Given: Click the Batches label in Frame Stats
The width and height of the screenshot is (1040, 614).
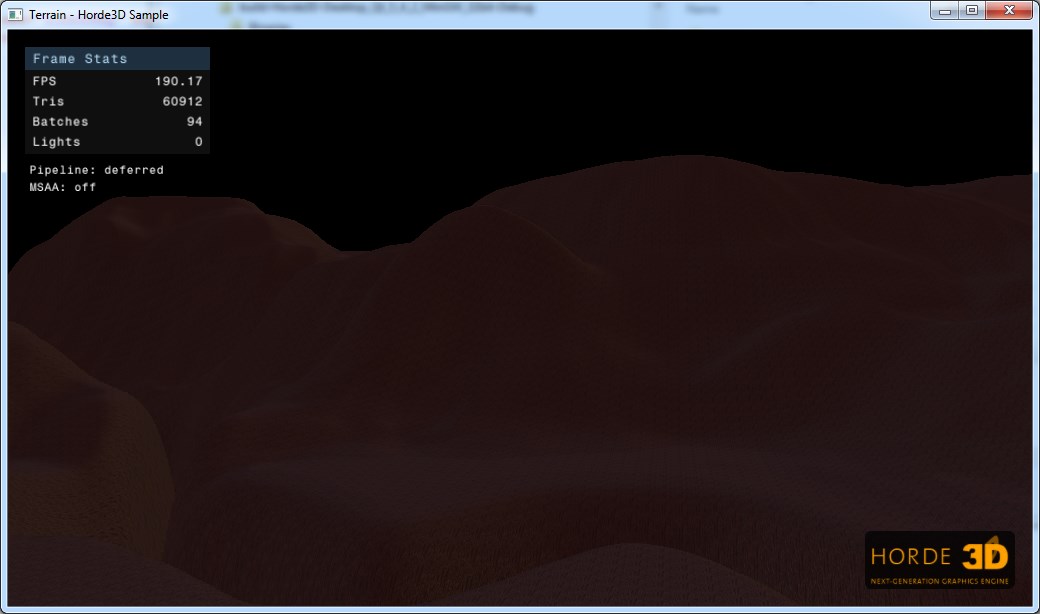Looking at the screenshot, I should (x=60, y=121).
